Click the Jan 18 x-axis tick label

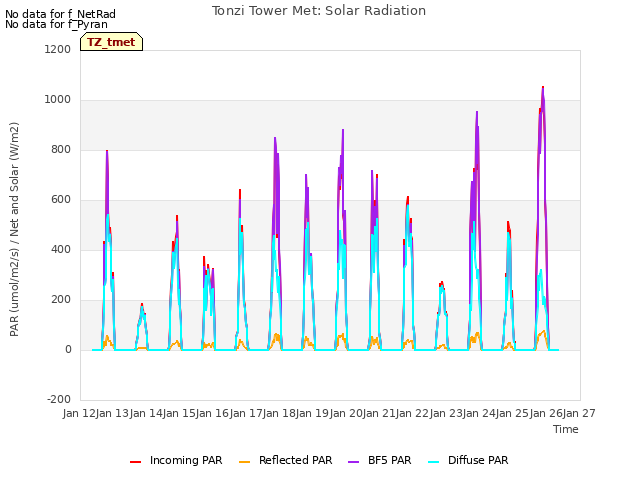[279, 413]
